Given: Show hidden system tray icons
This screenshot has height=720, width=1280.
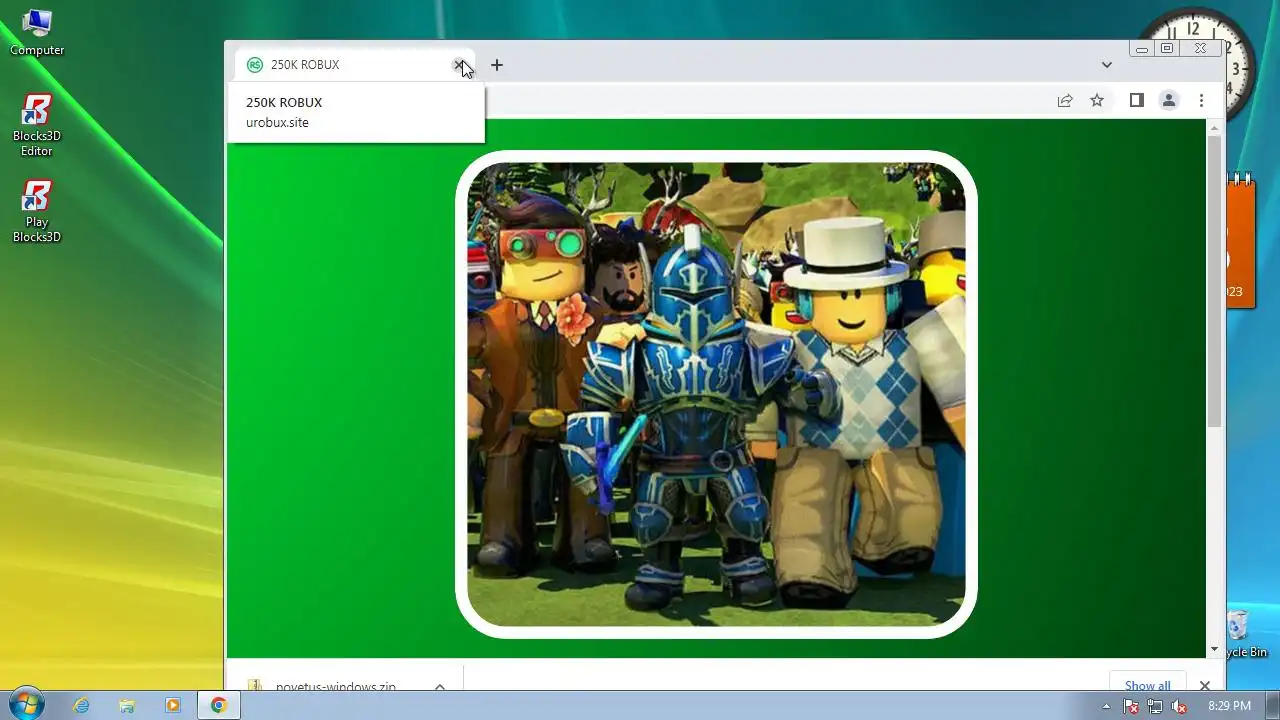Looking at the screenshot, I should 1106,706.
